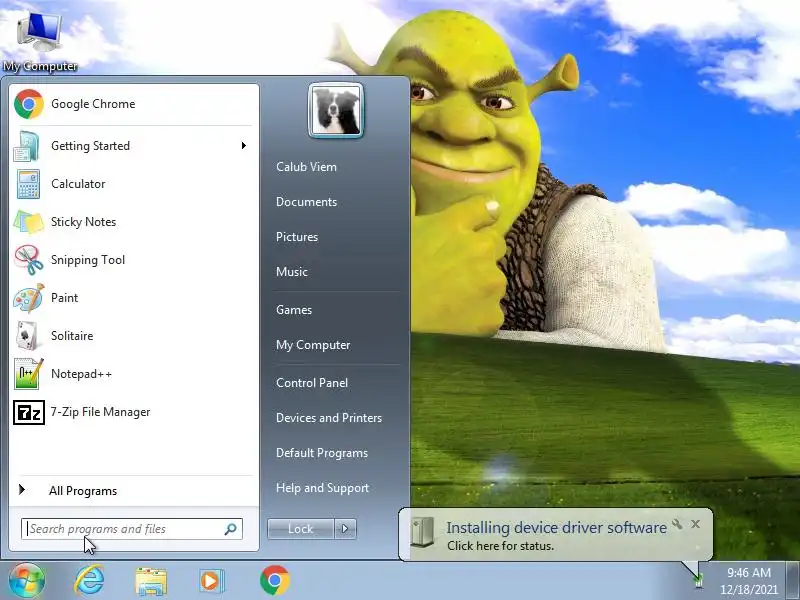The image size is (800, 600).
Task: Click My Computer desktop icon
Action: pyautogui.click(x=40, y=41)
